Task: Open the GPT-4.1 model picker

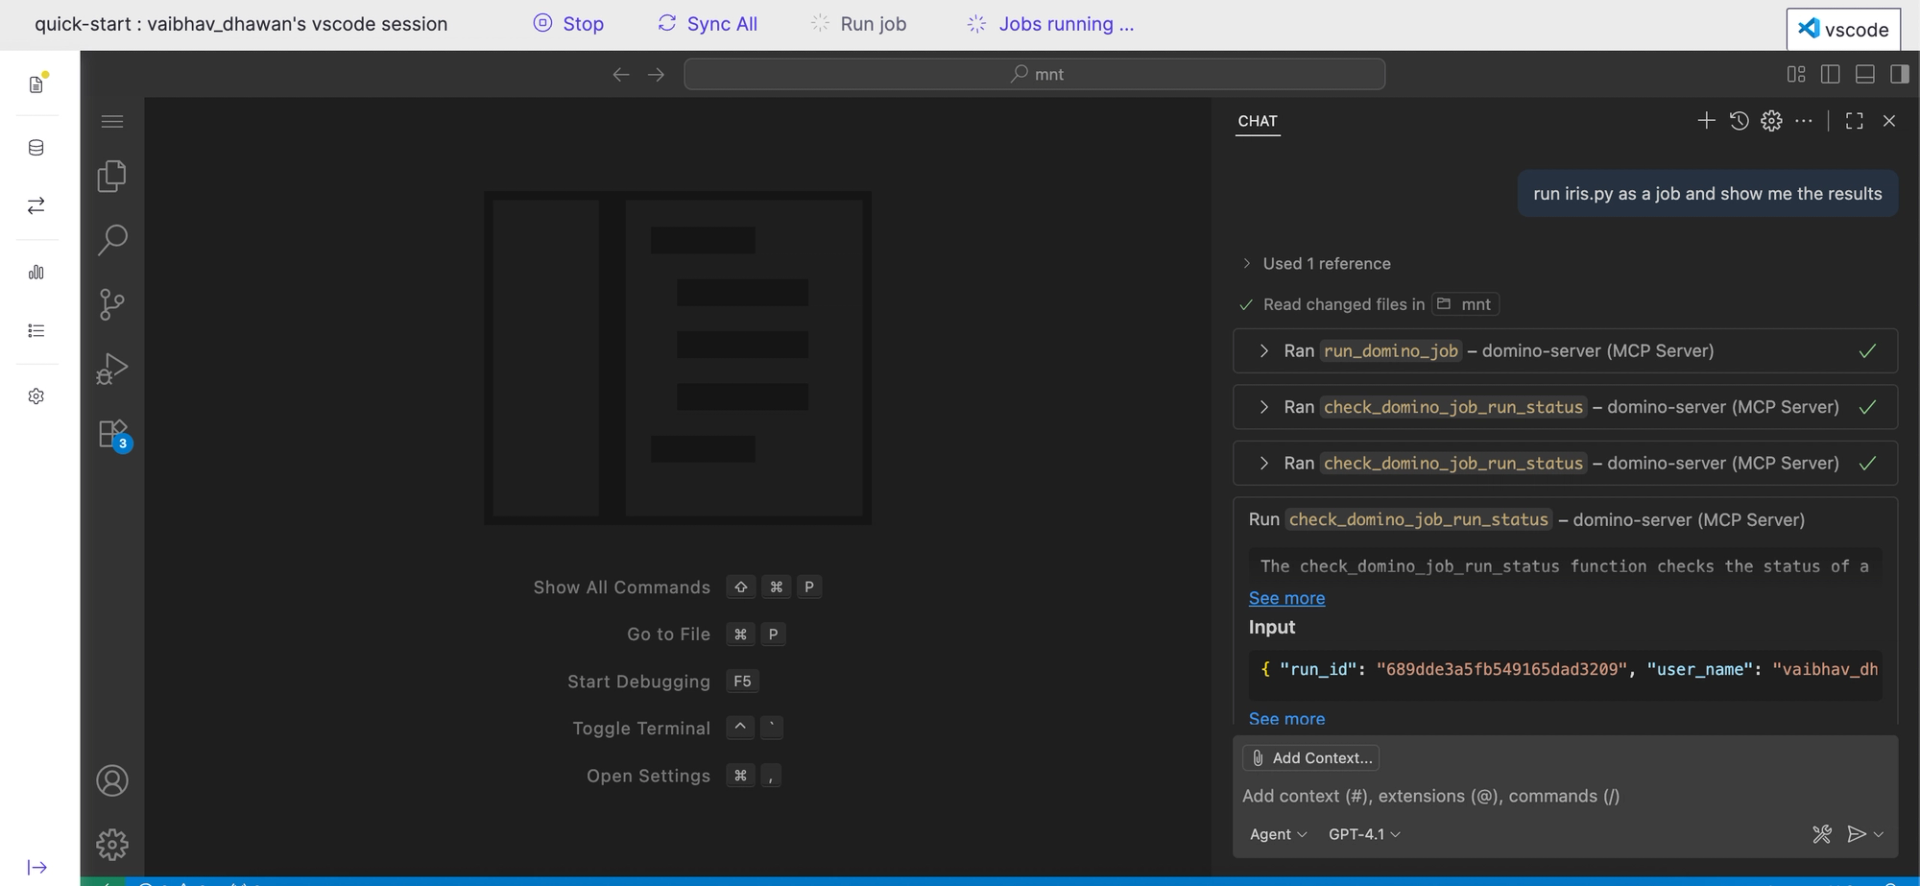Action: click(x=1364, y=834)
